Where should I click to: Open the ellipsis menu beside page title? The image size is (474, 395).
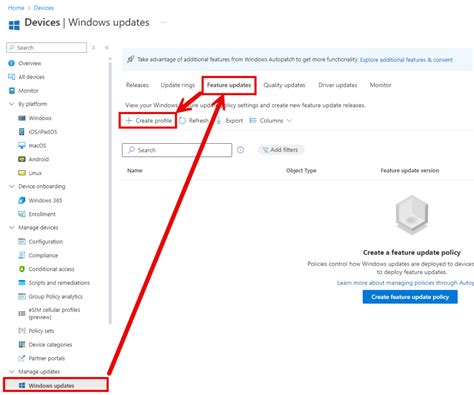[x=163, y=22]
